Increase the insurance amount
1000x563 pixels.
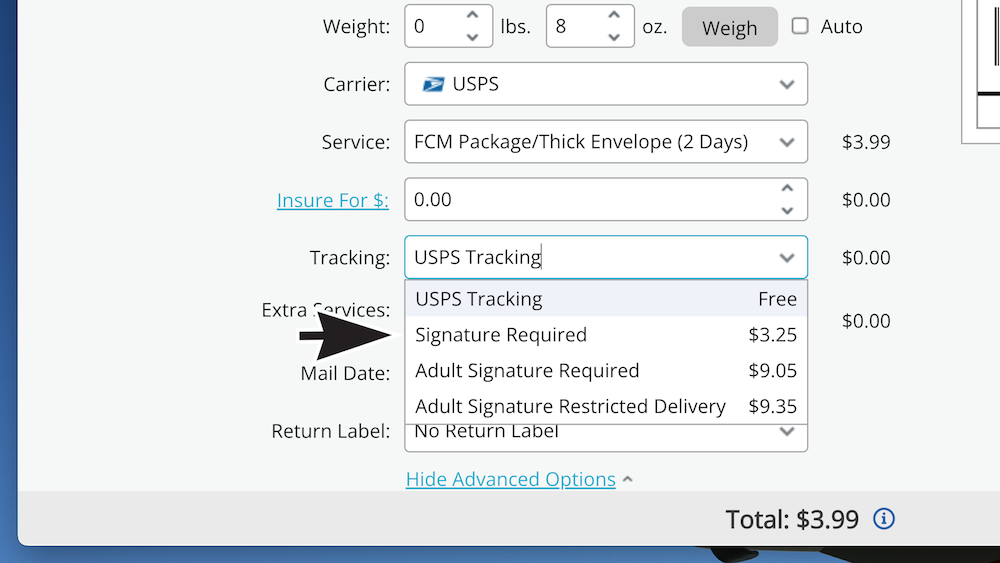tap(787, 189)
